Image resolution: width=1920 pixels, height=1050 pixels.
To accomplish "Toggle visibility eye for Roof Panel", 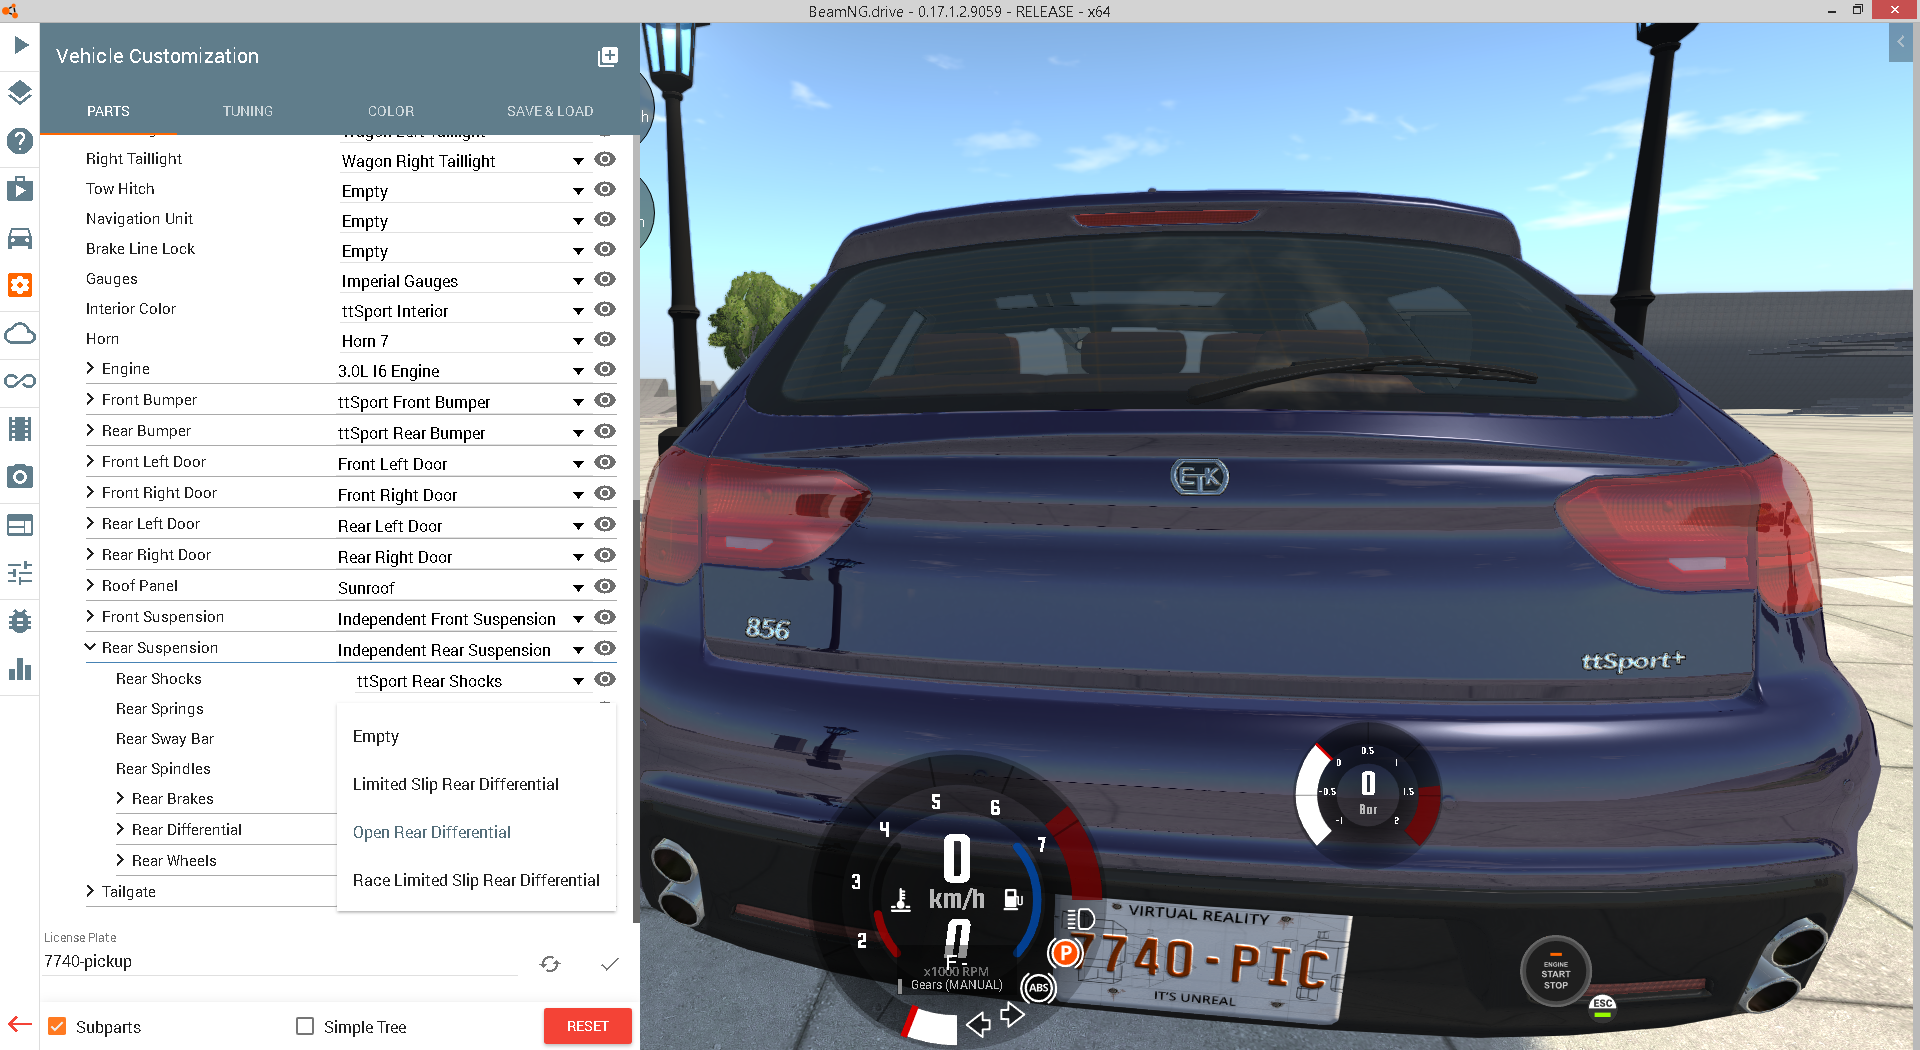I will (x=605, y=586).
